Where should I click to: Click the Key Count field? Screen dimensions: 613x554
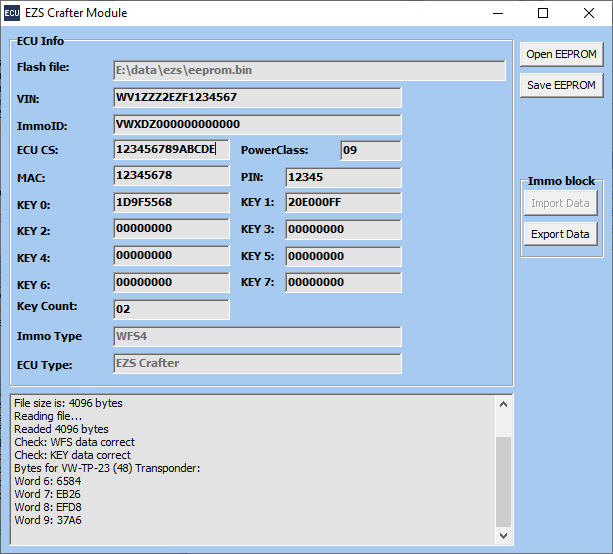coord(171,309)
